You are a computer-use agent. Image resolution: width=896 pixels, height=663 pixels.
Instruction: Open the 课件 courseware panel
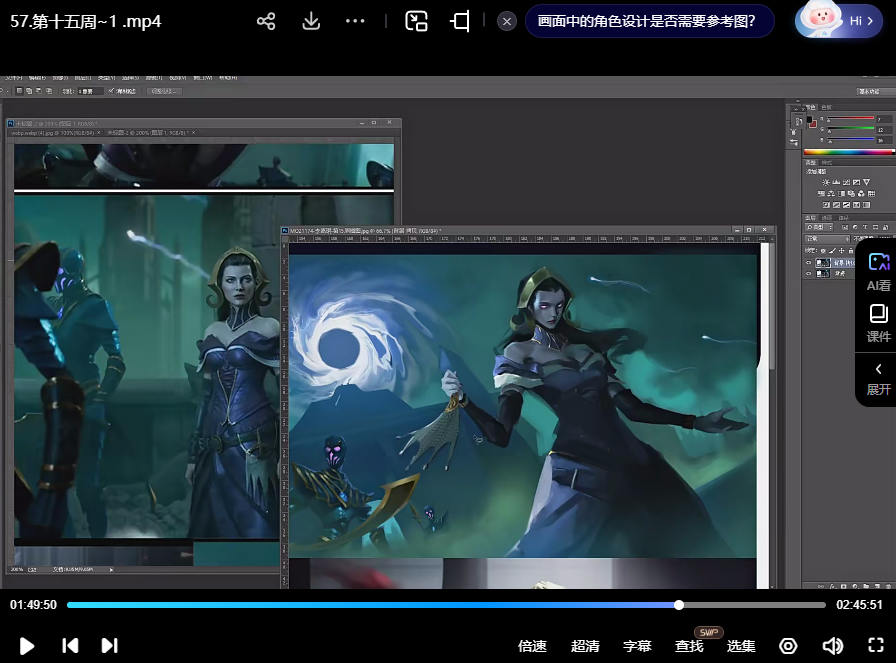(878, 323)
